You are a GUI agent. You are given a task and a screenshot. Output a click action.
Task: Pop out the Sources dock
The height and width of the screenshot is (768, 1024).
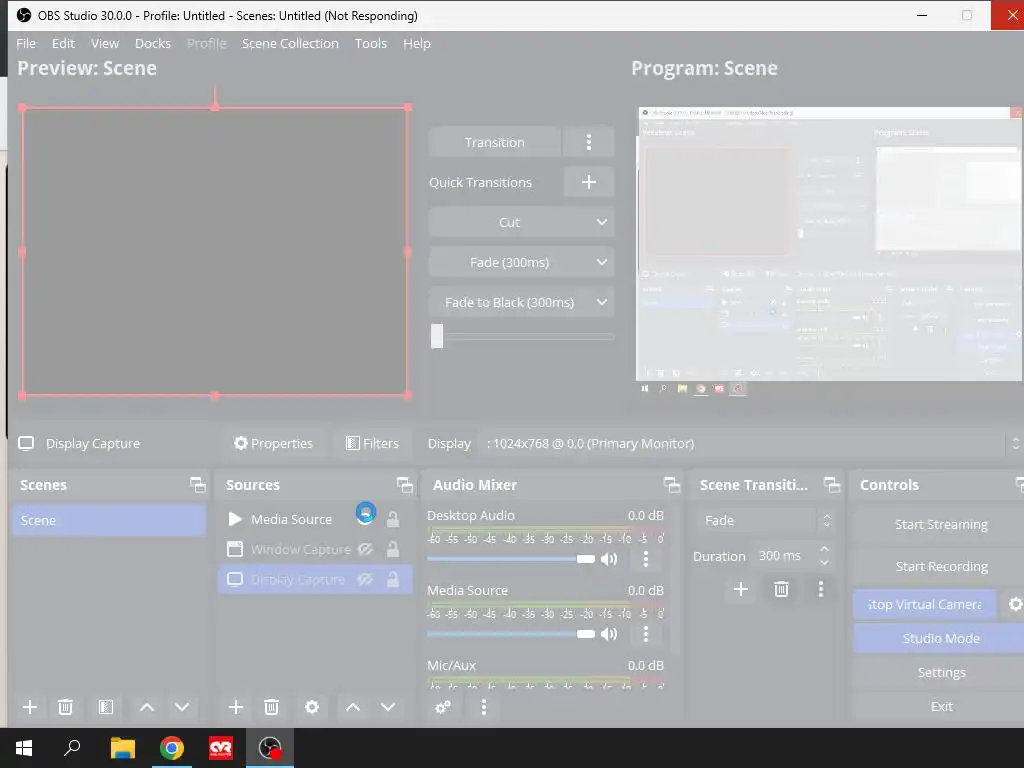(x=404, y=485)
